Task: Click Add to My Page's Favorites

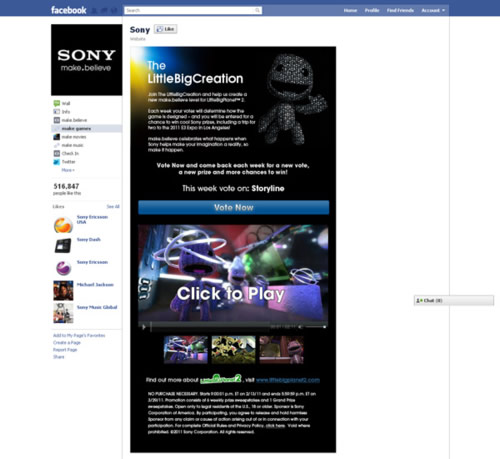Action: (x=79, y=335)
